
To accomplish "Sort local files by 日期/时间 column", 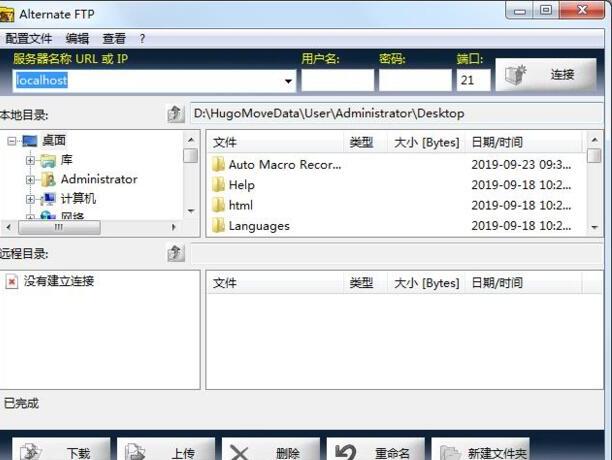I will point(524,142).
